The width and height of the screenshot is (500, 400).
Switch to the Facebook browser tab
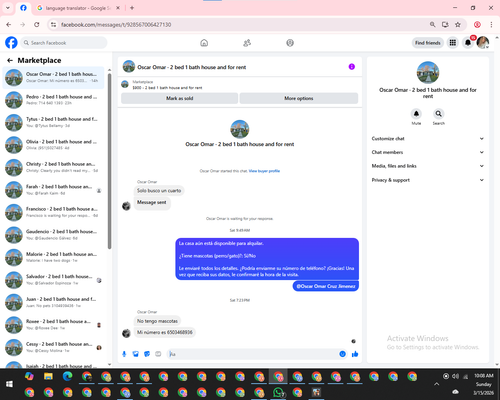coord(23,8)
